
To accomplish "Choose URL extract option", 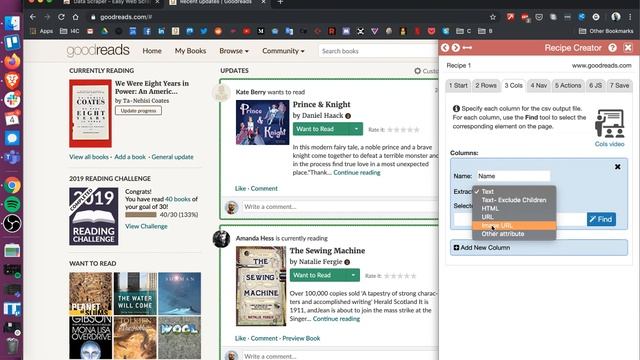I will pos(514,217).
